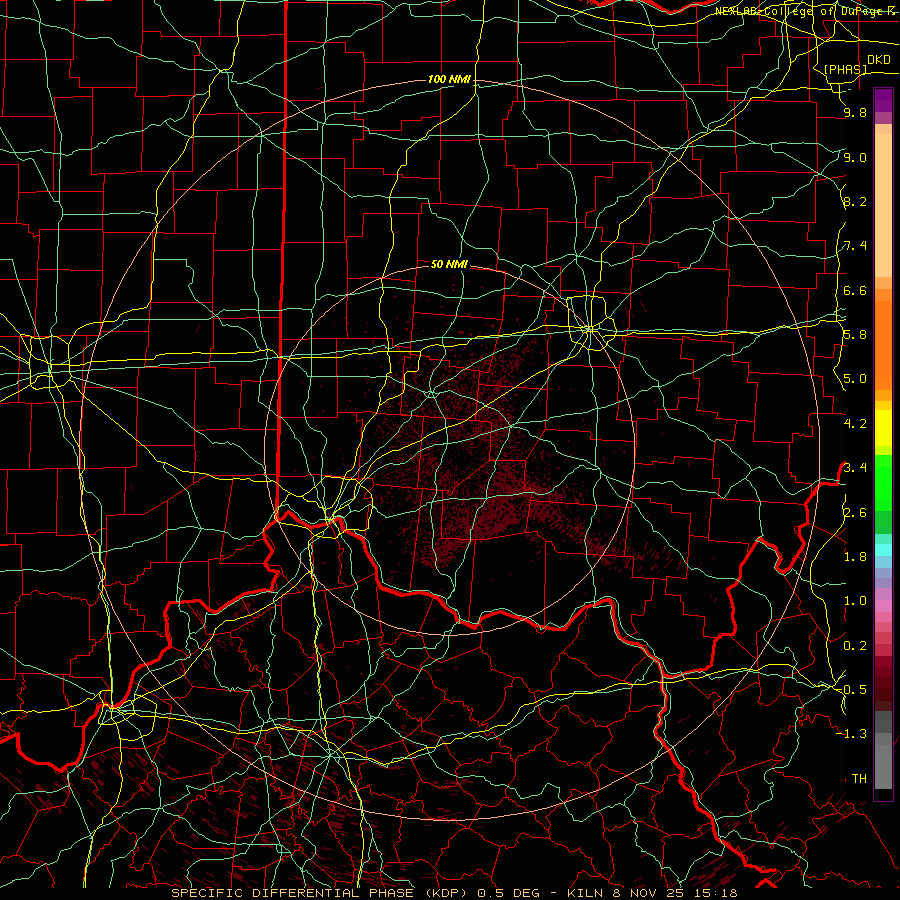The width and height of the screenshot is (900, 900).
Task: Pick the peach segment of the color bar
Action: [x=883, y=205]
